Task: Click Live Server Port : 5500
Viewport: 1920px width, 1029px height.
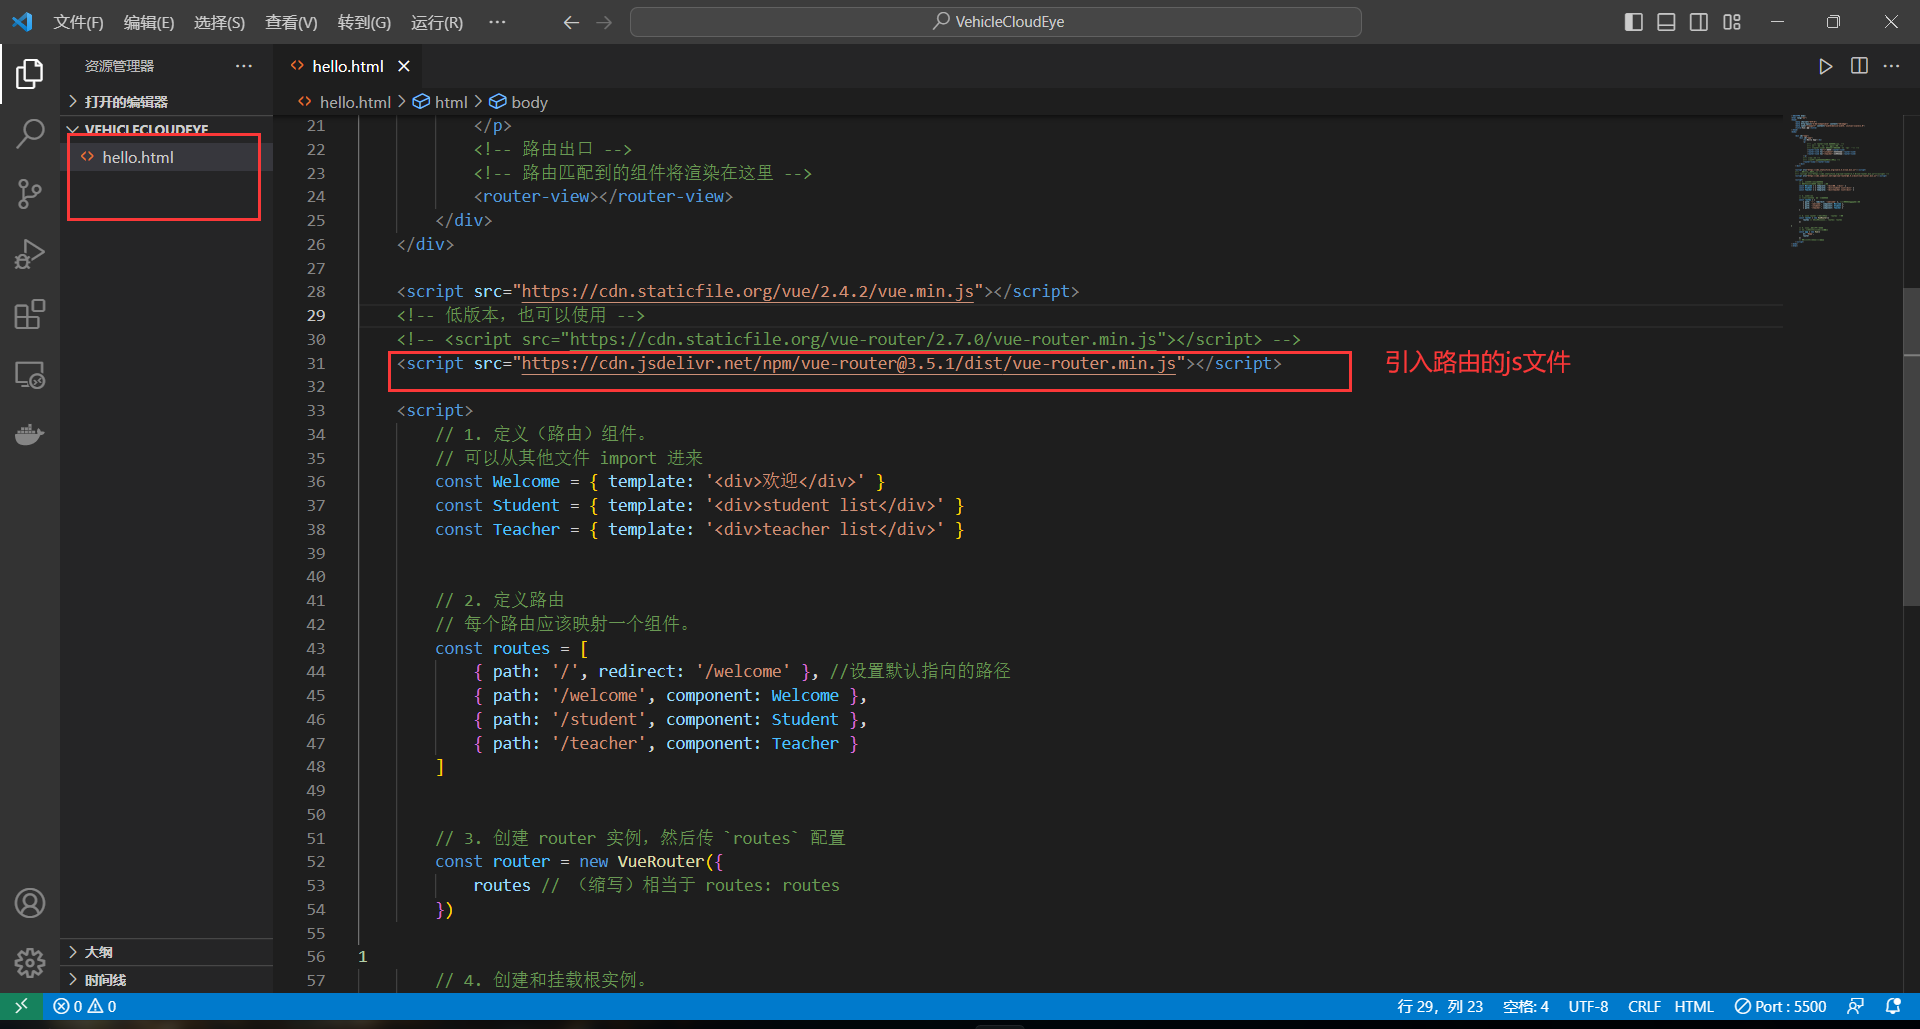Action: pyautogui.click(x=1780, y=1006)
